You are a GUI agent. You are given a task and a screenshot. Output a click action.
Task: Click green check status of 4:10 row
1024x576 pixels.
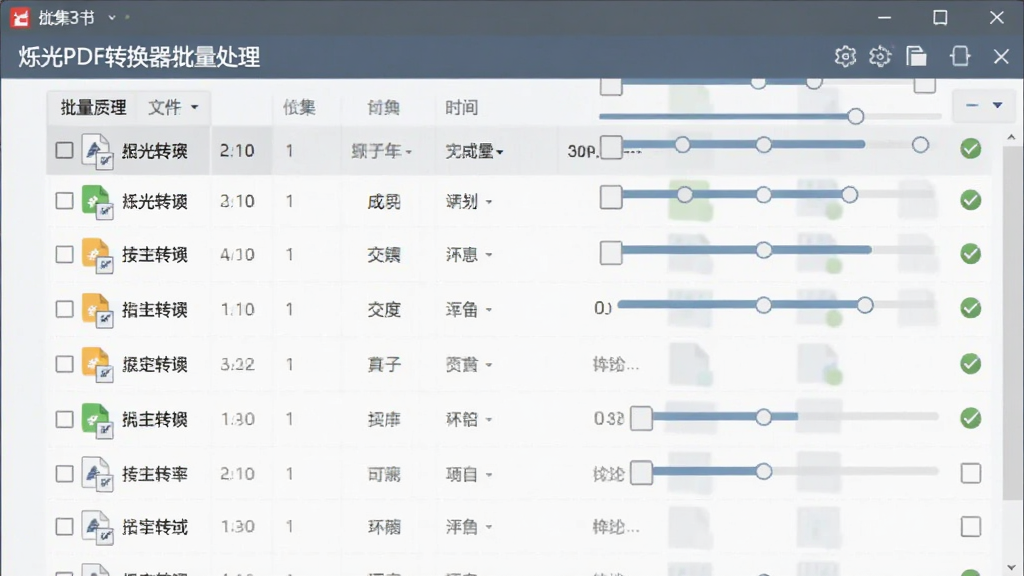pos(970,253)
